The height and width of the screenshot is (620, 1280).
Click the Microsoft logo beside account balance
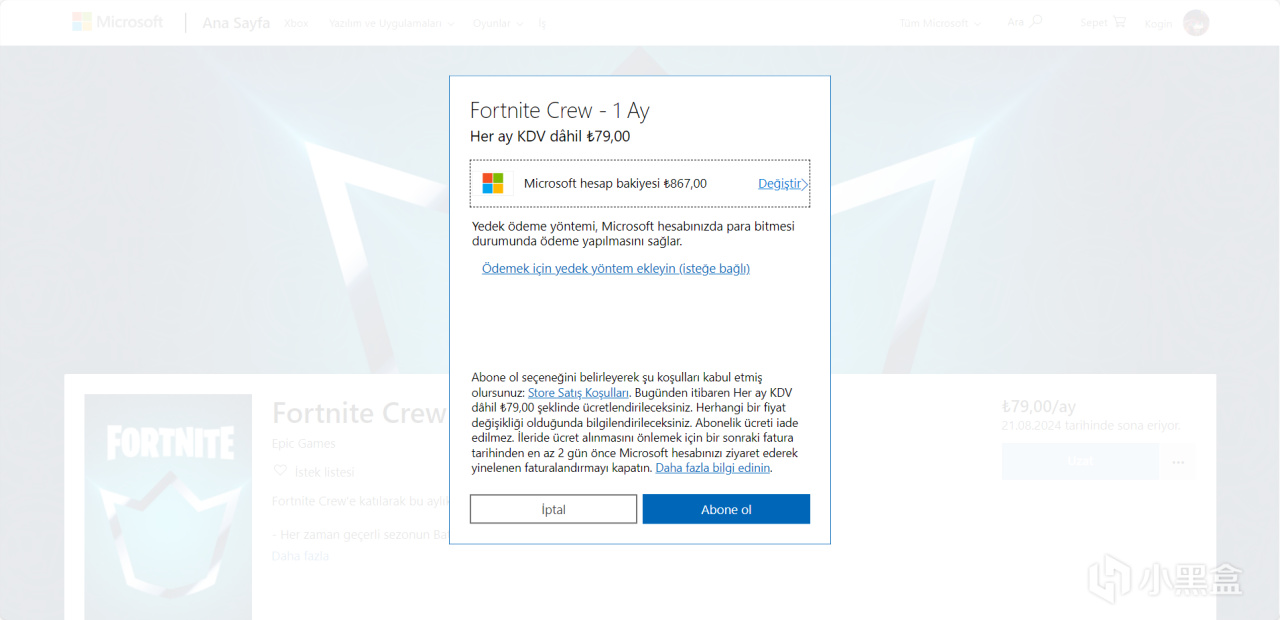coord(493,183)
